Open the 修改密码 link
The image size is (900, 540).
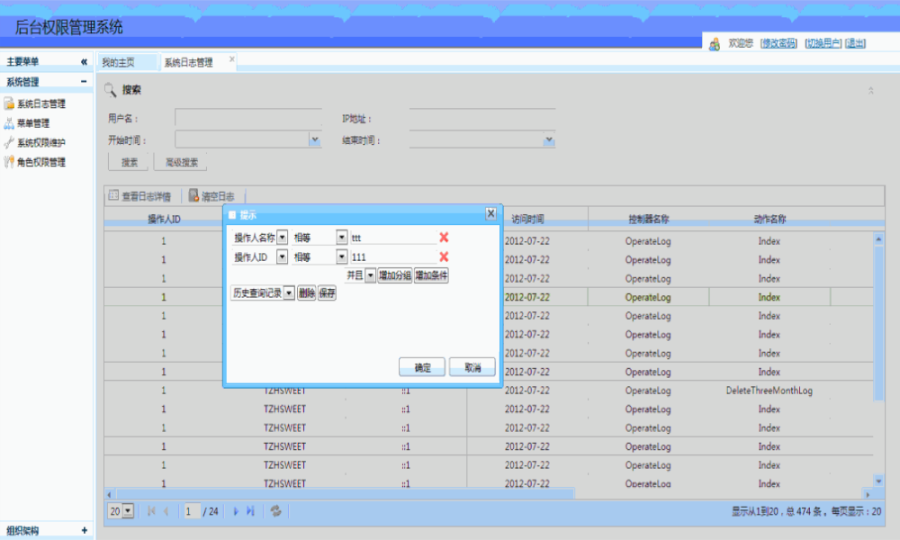779,43
